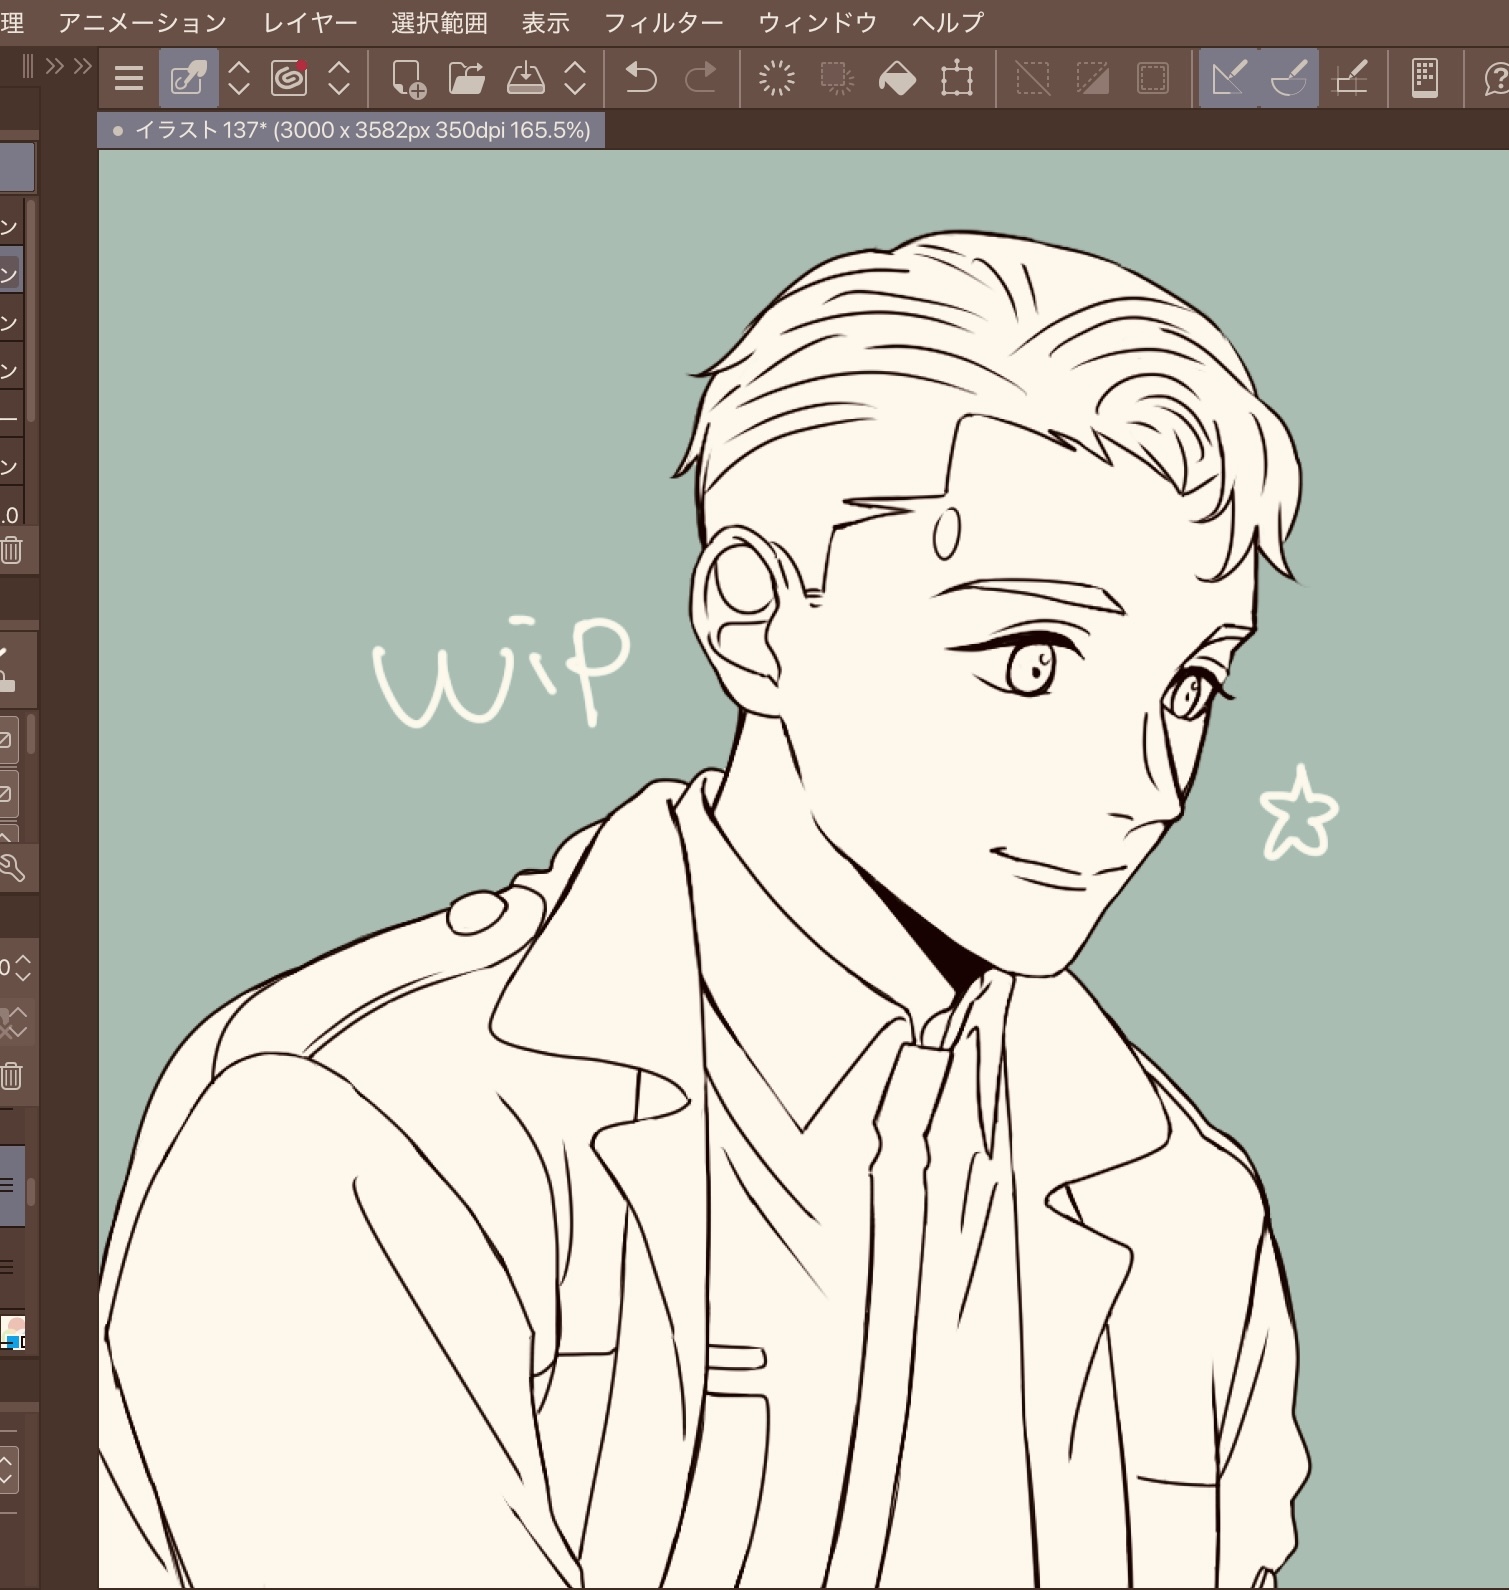Undo the last stroke
Image resolution: width=1509 pixels, height=1590 pixels.
click(640, 78)
